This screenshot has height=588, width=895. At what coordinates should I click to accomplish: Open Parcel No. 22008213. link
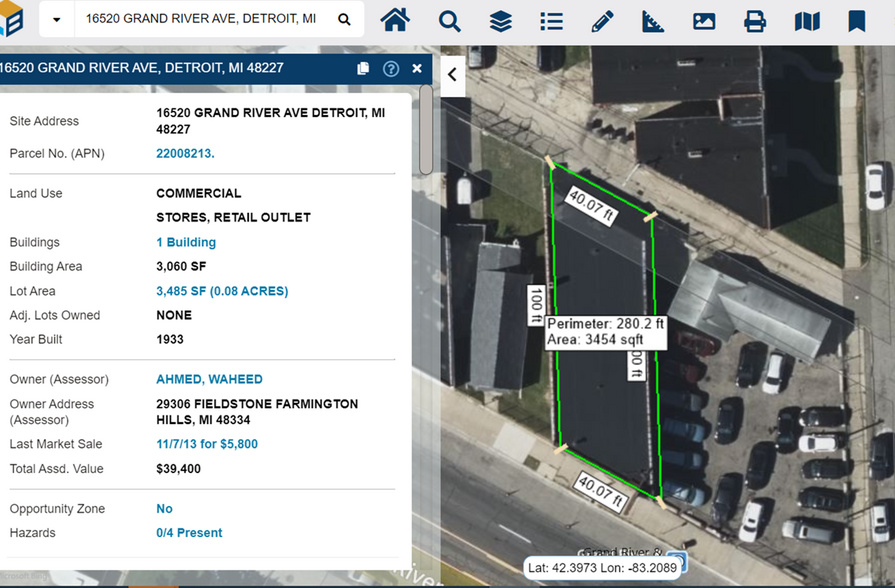(186, 154)
